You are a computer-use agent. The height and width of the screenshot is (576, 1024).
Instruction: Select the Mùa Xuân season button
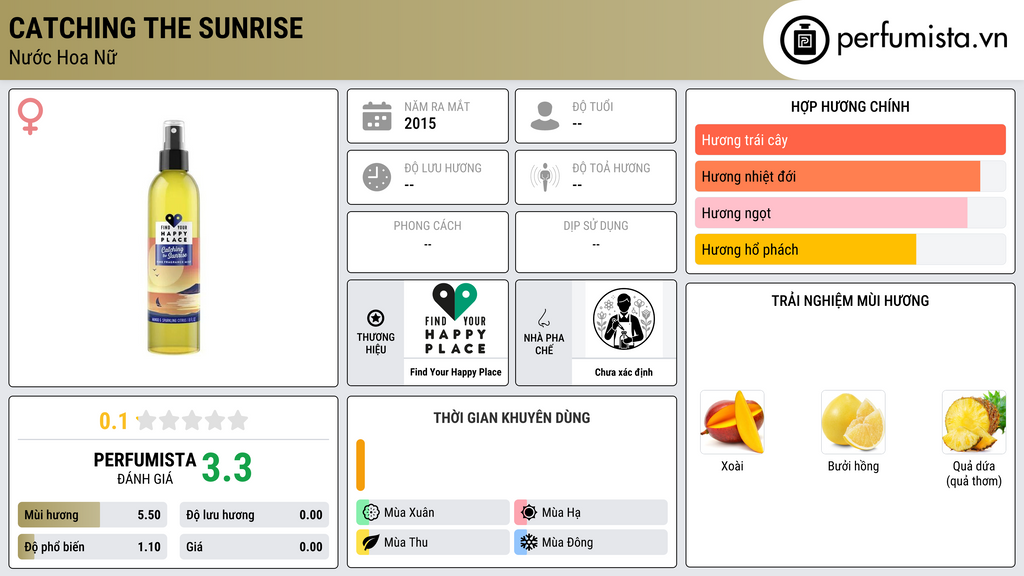432,512
